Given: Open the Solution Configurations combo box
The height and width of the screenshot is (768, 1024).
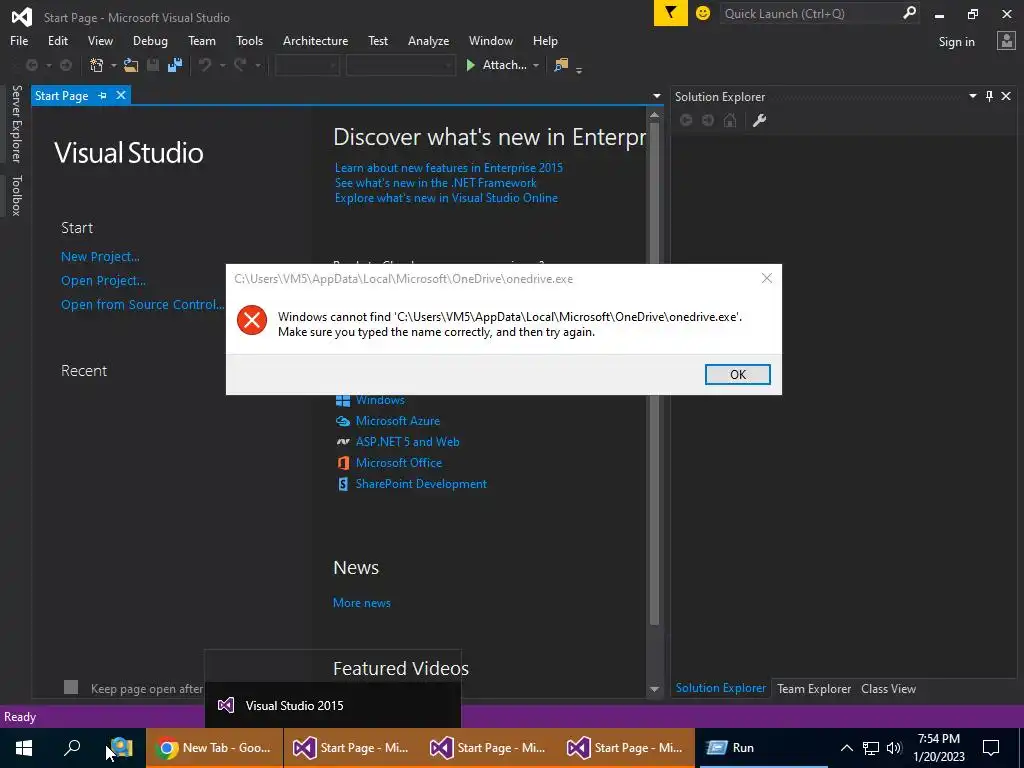Looking at the screenshot, I should (x=307, y=65).
